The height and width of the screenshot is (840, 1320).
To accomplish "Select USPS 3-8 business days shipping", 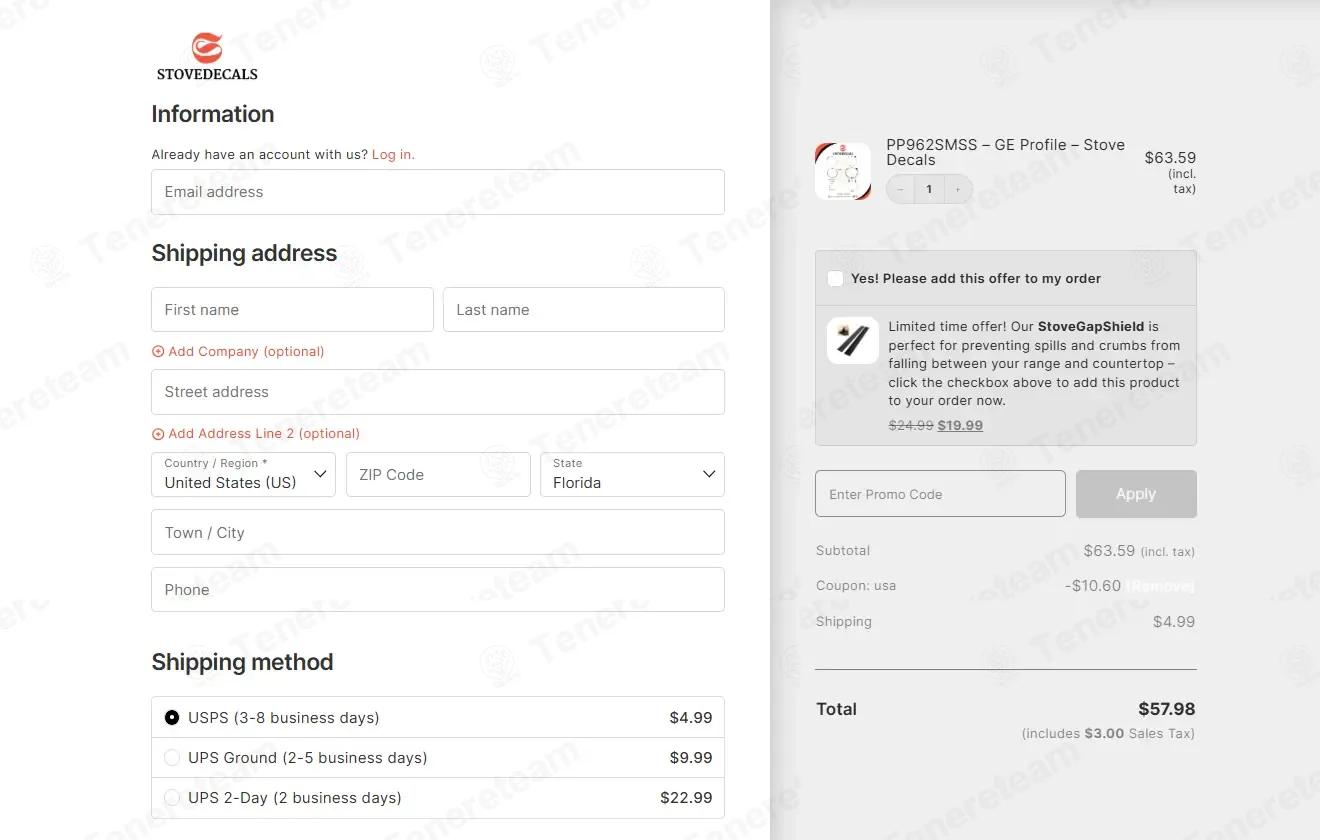I will point(172,718).
